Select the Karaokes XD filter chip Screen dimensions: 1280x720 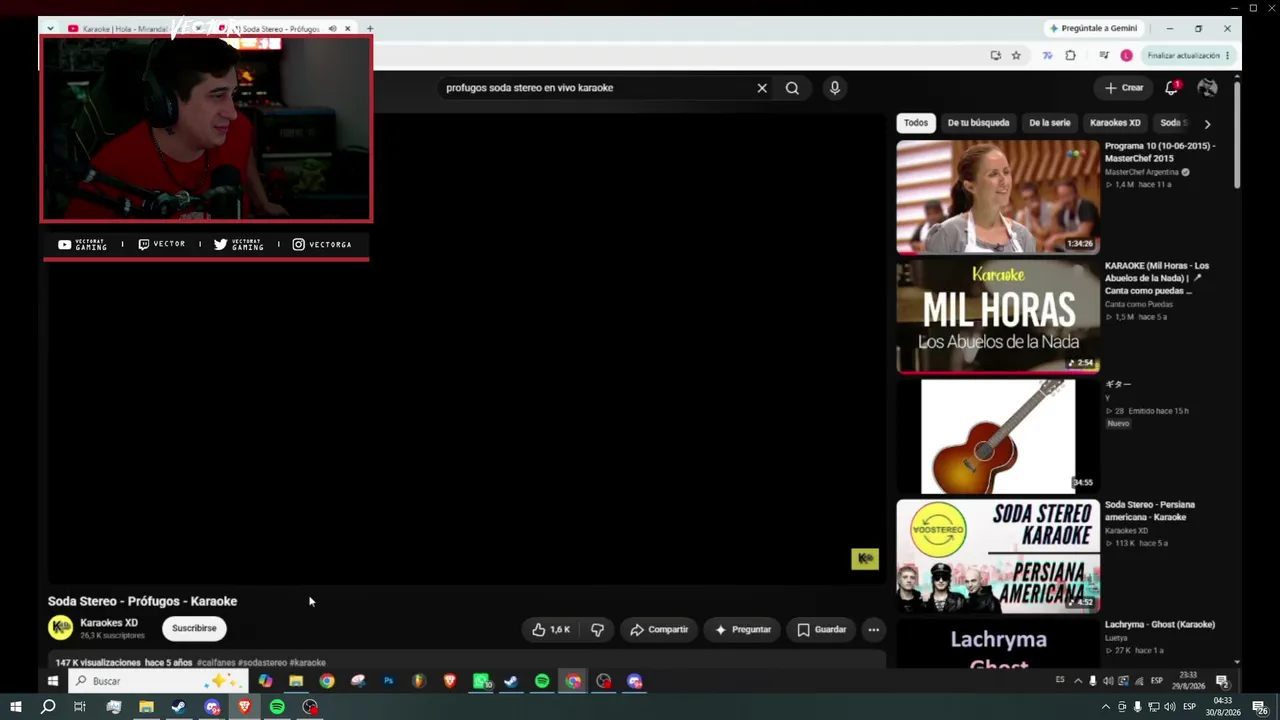tap(1115, 123)
